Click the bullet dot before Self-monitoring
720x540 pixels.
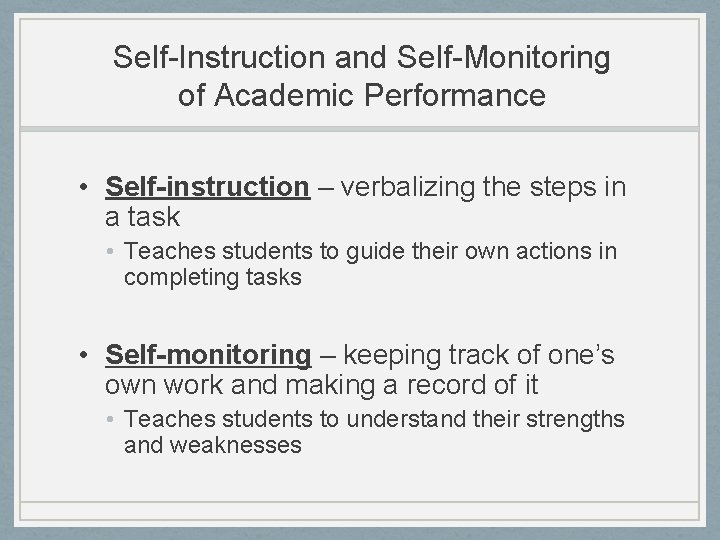click(83, 355)
